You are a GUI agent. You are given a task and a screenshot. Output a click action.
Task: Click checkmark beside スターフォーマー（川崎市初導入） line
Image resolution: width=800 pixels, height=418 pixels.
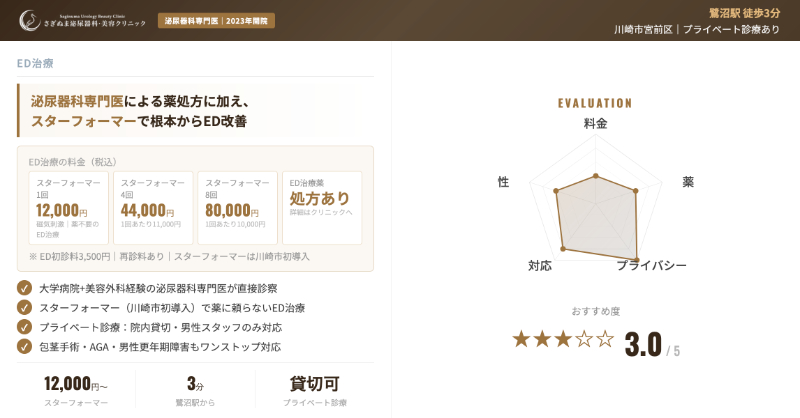point(24,307)
